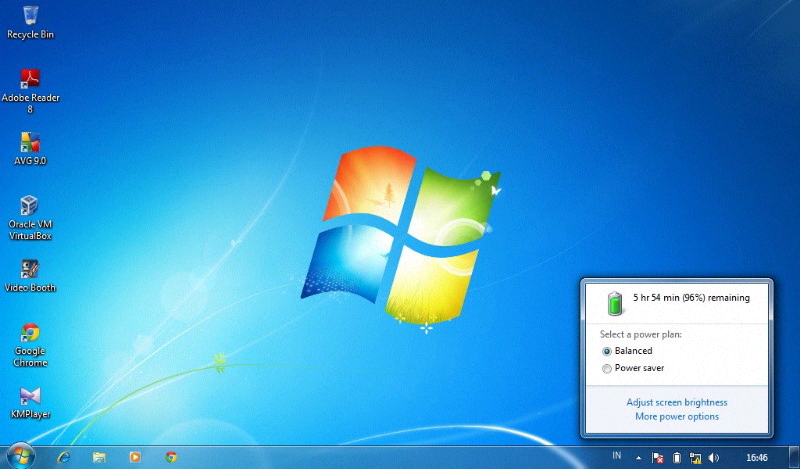Select the Google Chrome desktop shortcut
Screen dimensions: 800x469
[x=30, y=345]
